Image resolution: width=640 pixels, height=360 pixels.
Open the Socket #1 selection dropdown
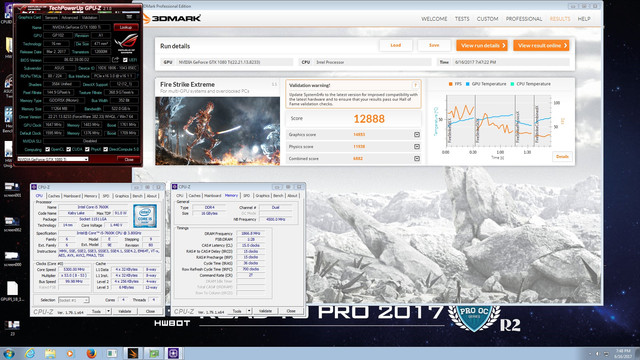[73, 300]
